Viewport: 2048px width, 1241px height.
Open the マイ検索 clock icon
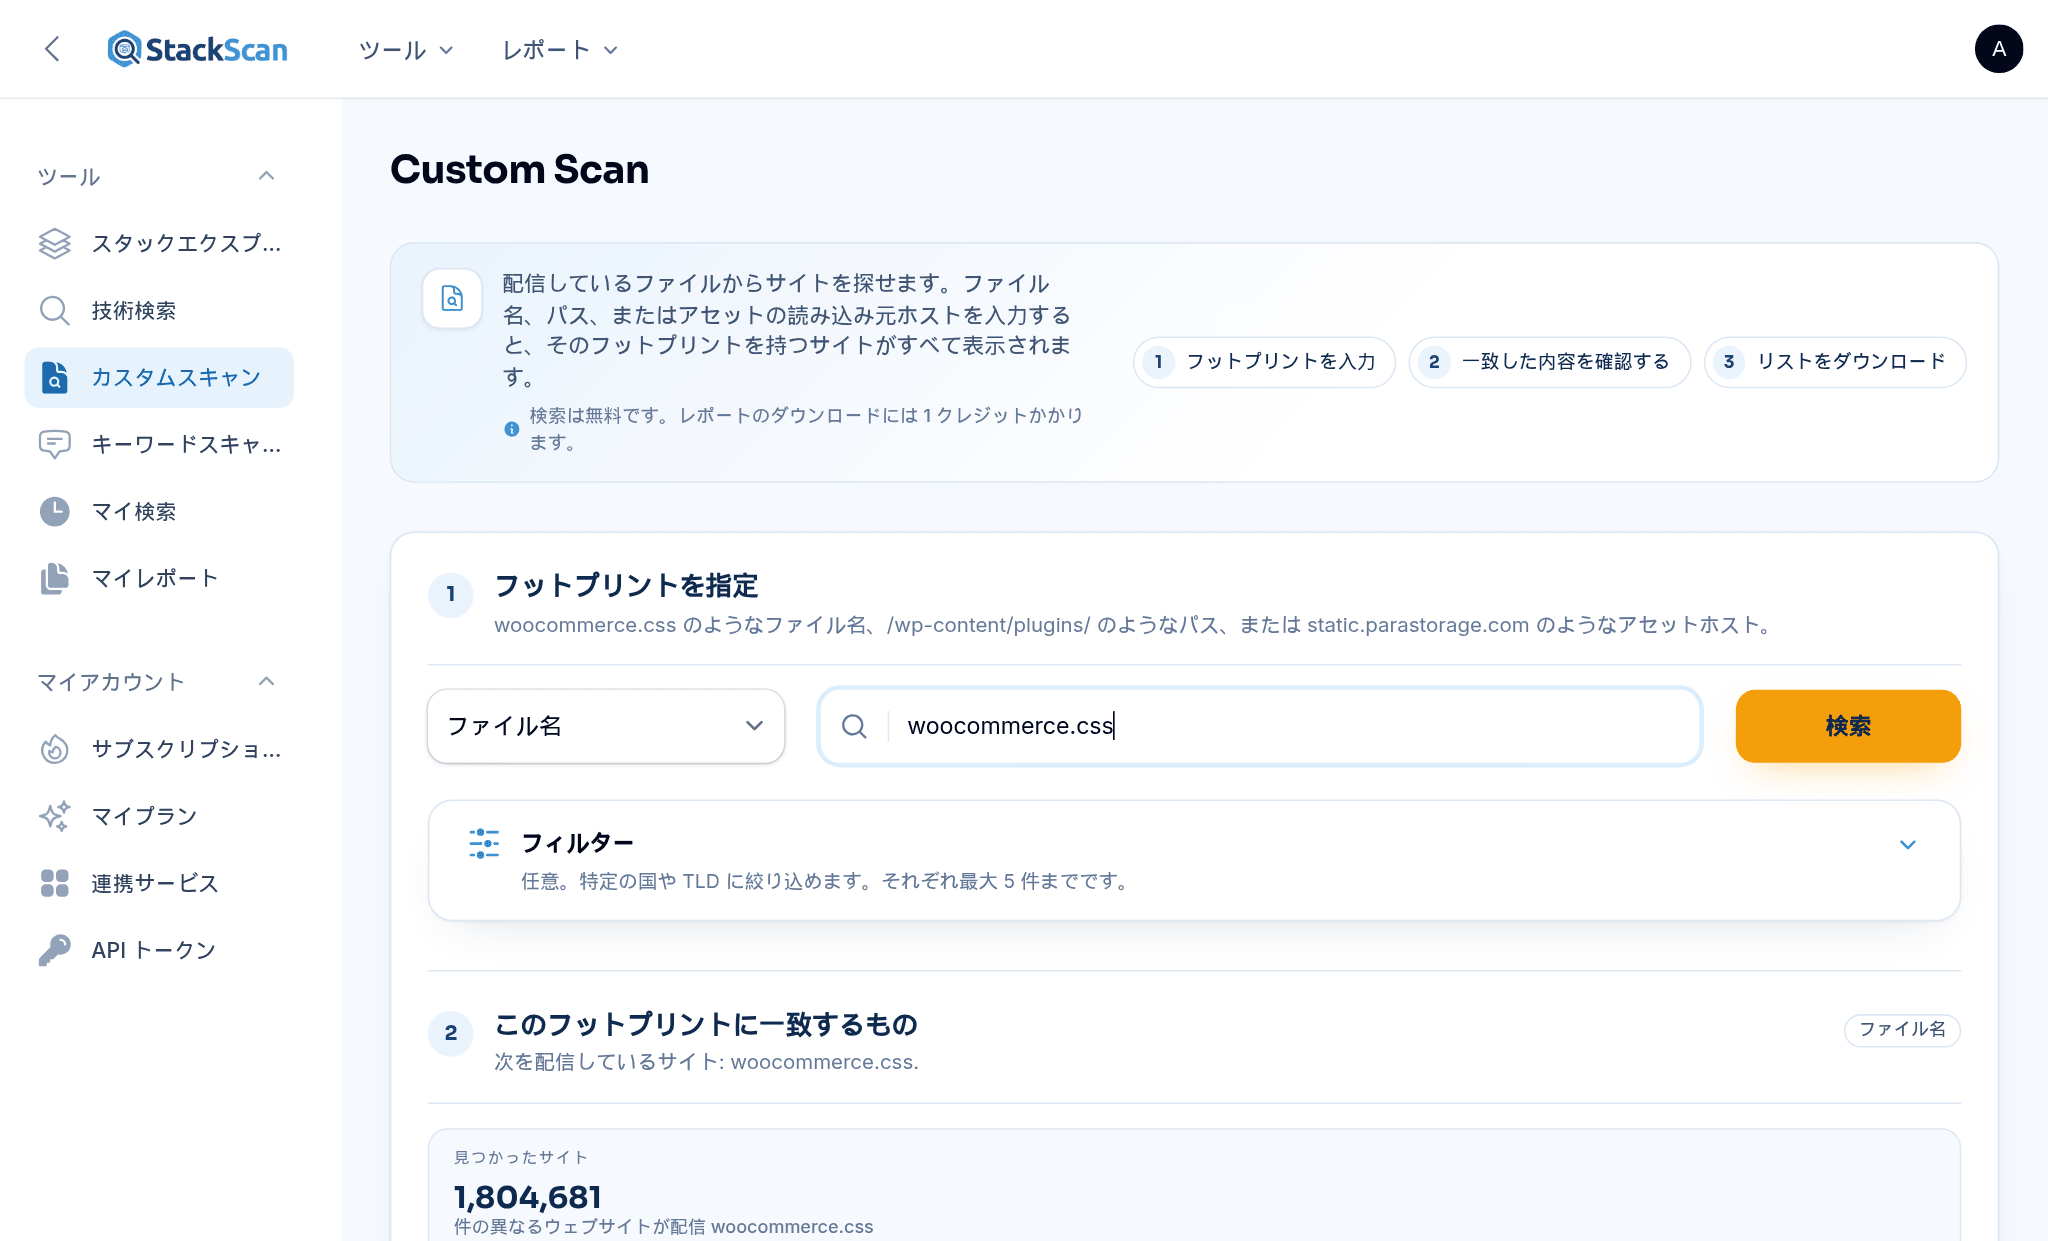[55, 511]
